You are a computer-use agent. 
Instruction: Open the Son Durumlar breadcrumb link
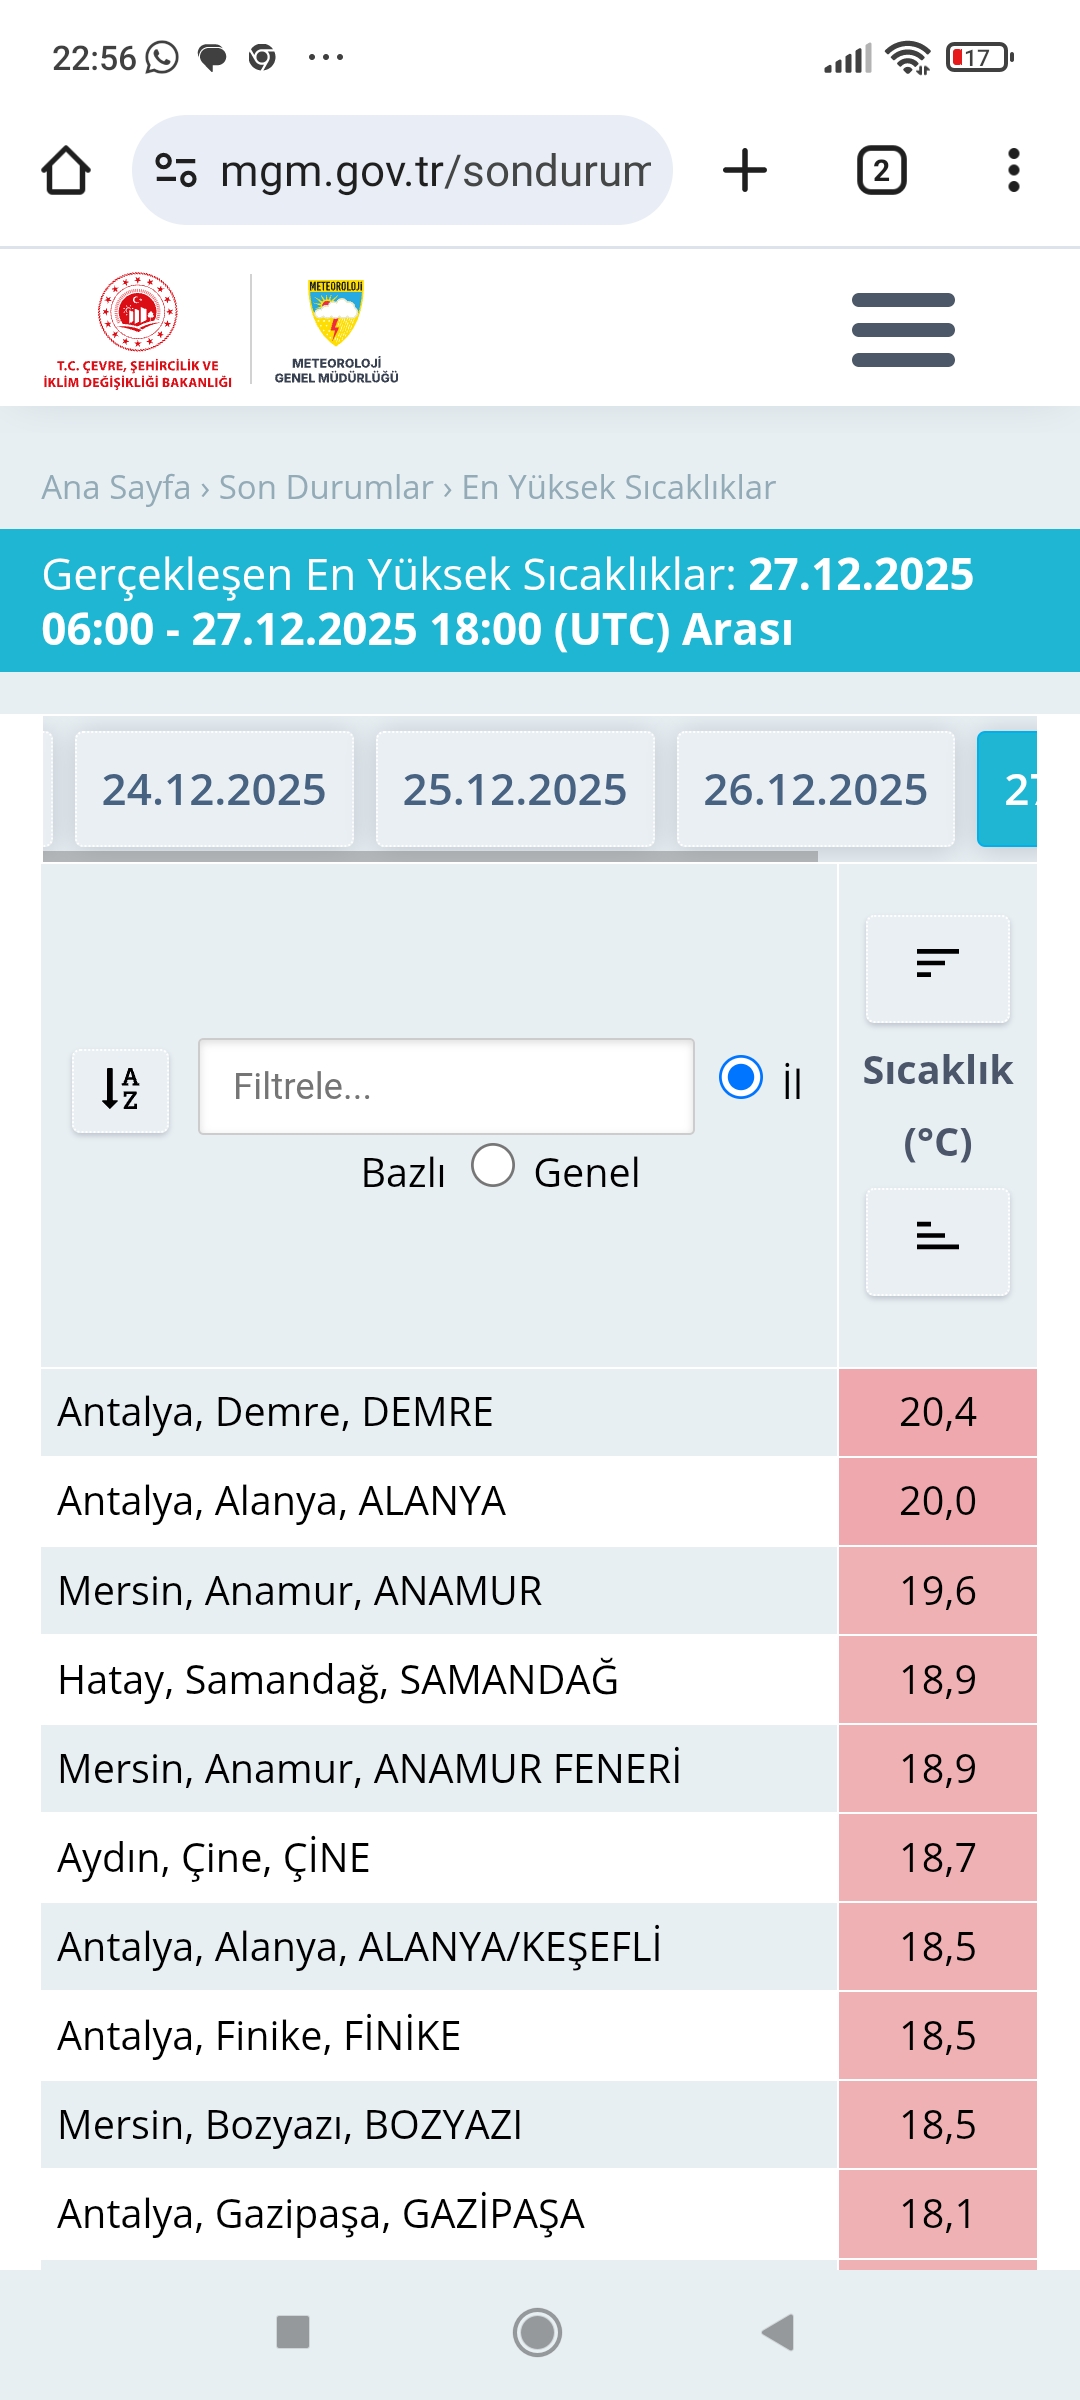click(x=326, y=487)
